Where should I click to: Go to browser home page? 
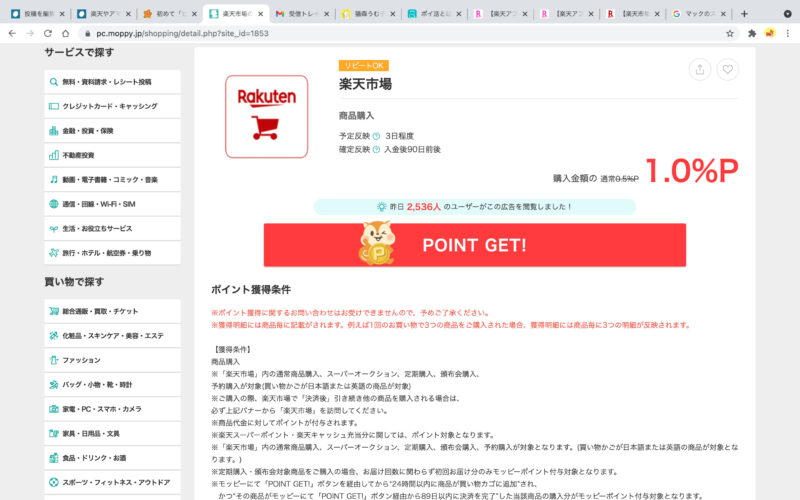[66, 33]
